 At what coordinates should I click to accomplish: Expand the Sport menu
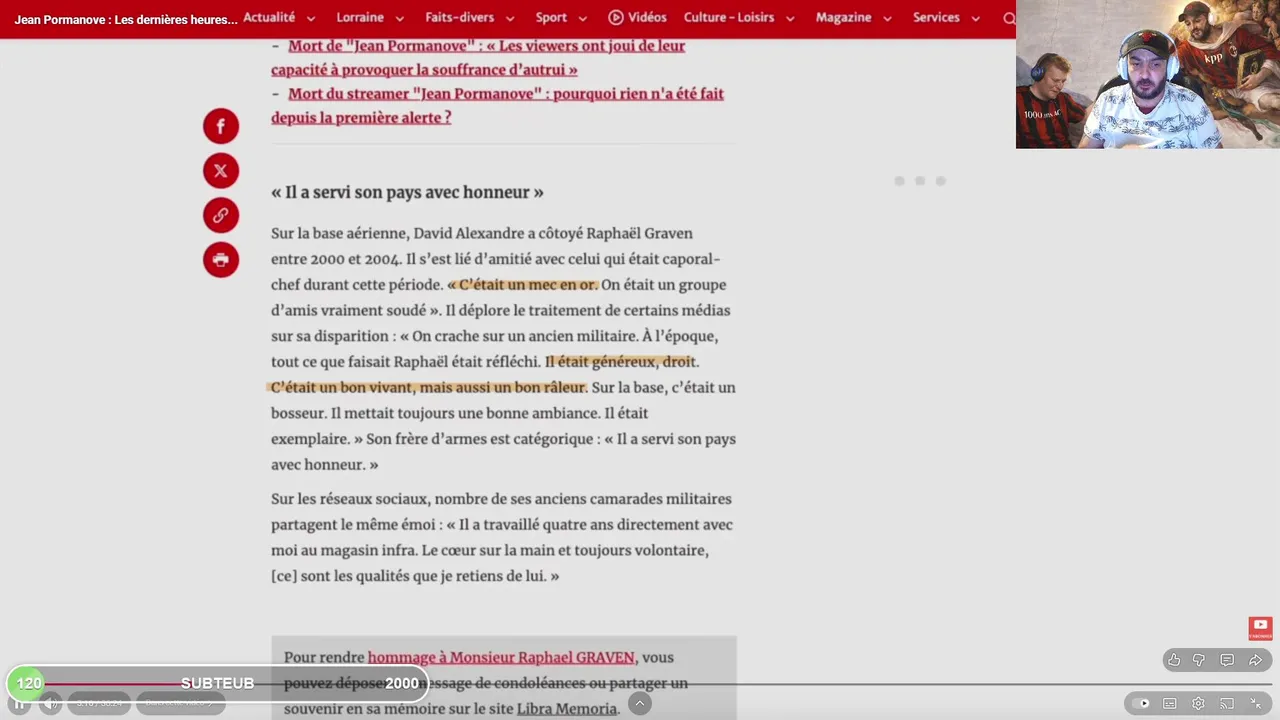561,18
